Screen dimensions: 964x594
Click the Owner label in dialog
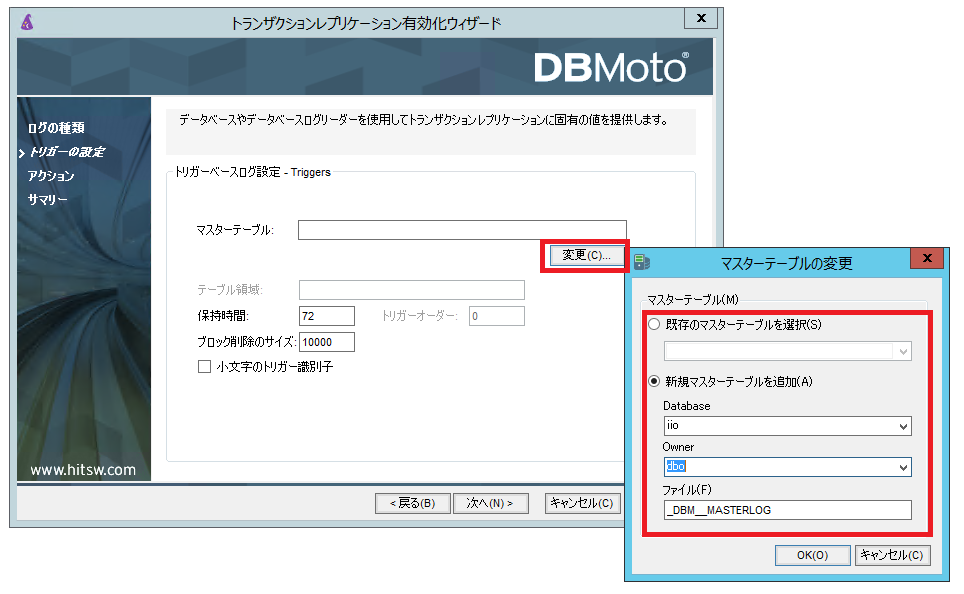[678, 447]
